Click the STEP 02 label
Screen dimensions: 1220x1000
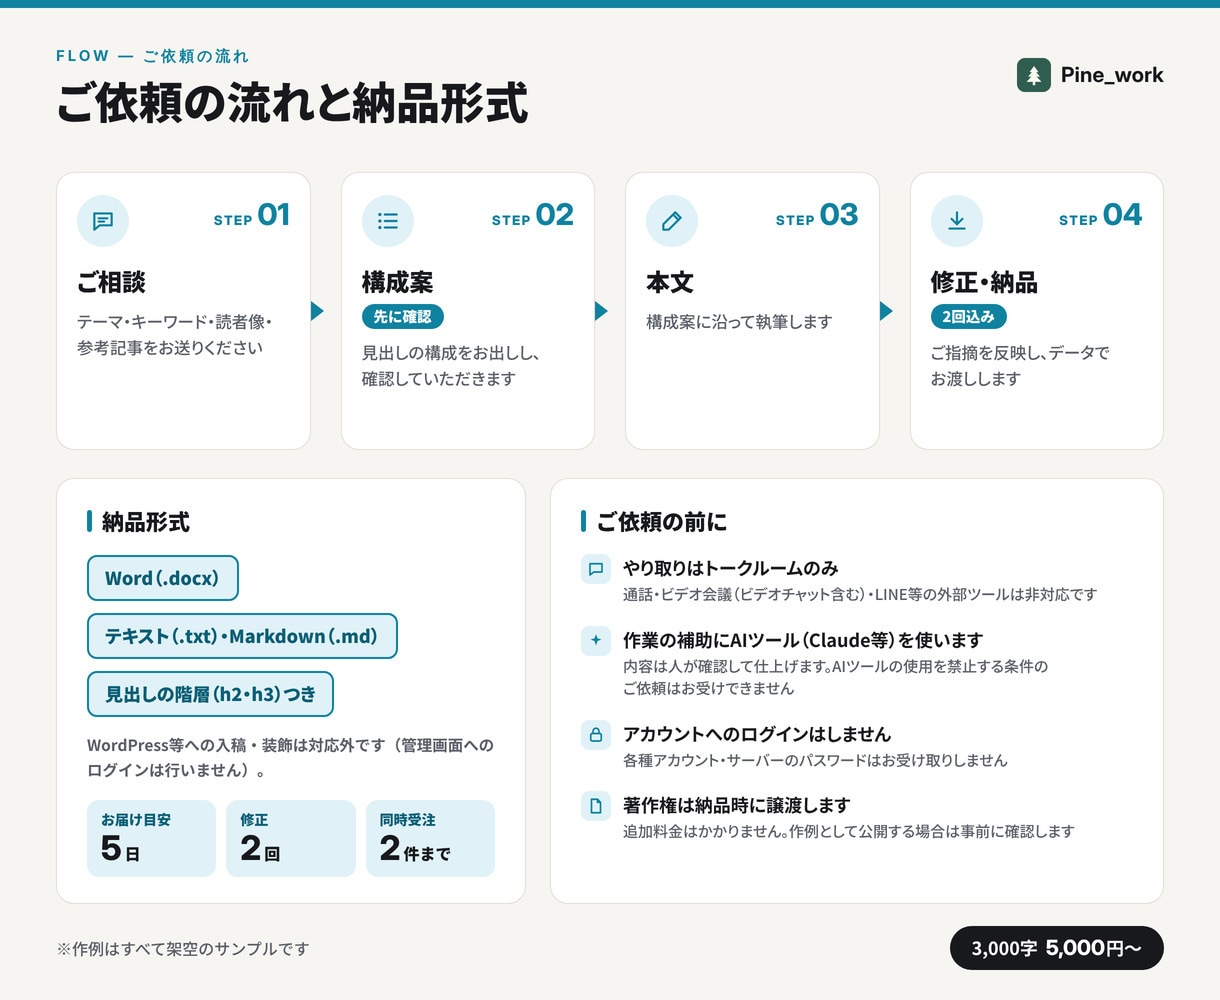pyautogui.click(x=533, y=216)
